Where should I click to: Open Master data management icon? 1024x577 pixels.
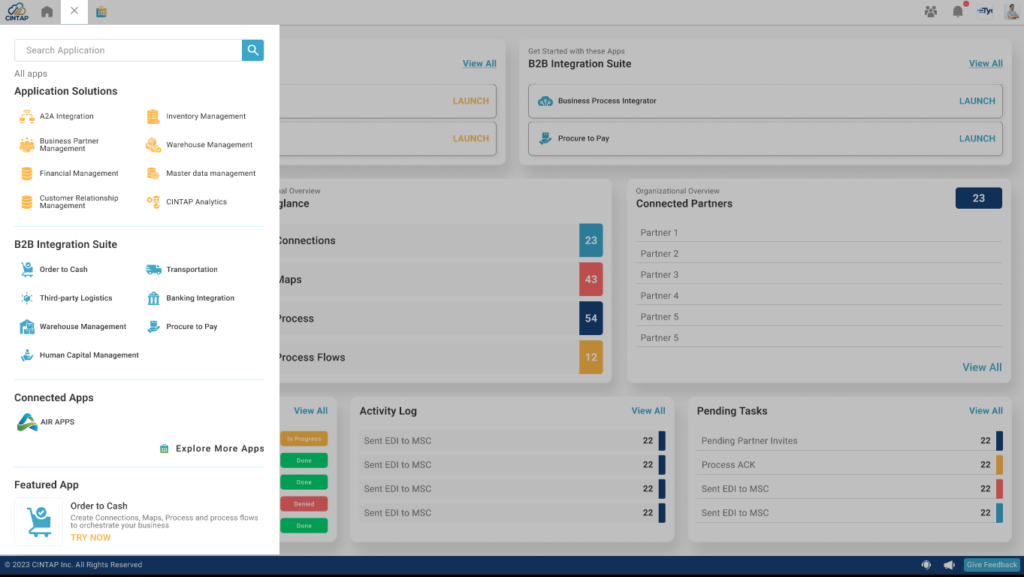pos(153,174)
